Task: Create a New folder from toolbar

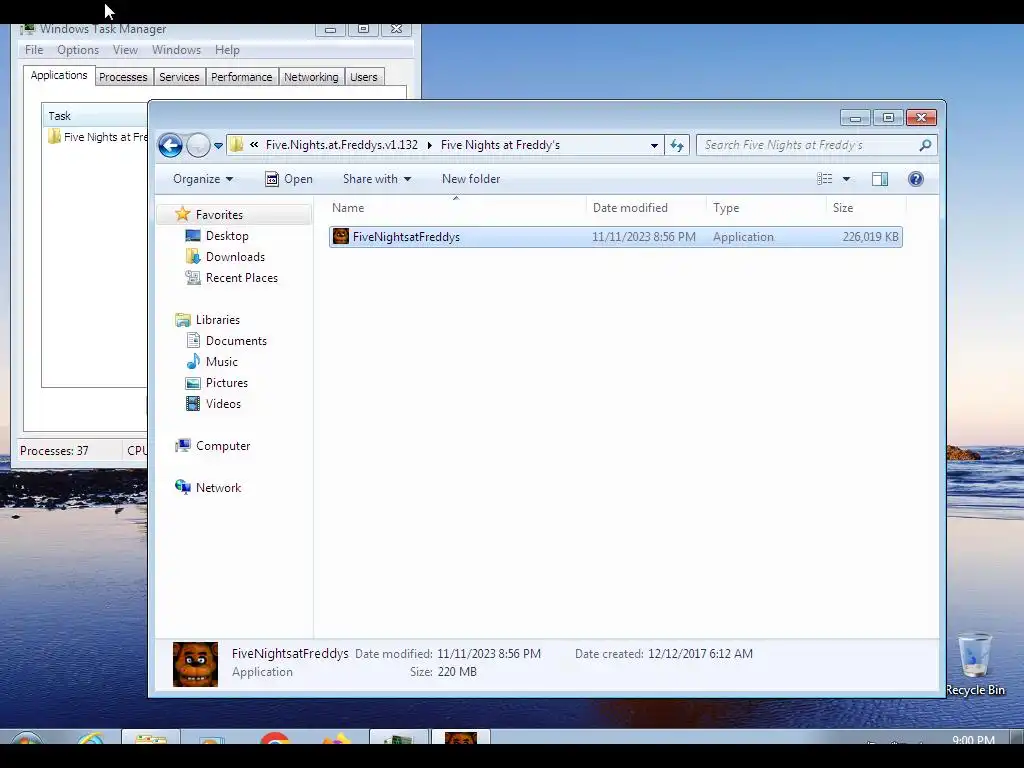Action: click(x=471, y=179)
